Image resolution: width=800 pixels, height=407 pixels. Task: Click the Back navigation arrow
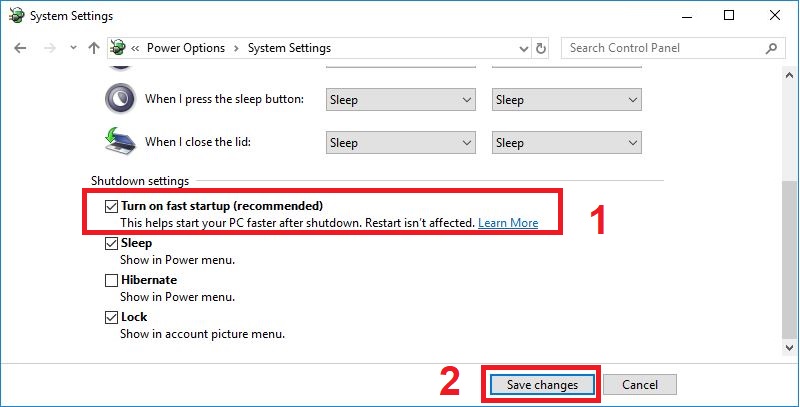[20, 48]
